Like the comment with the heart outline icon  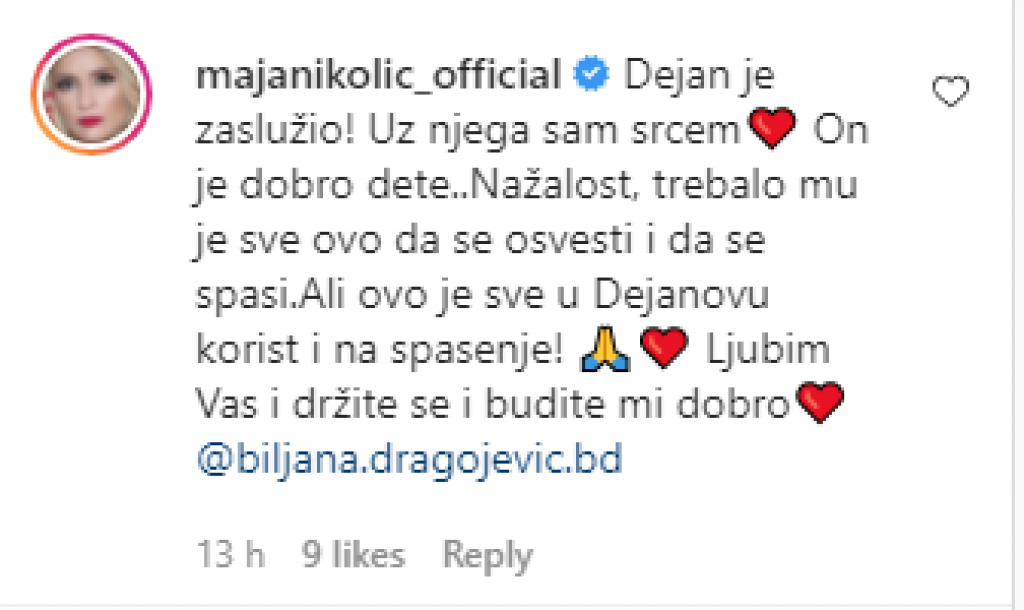[950, 91]
